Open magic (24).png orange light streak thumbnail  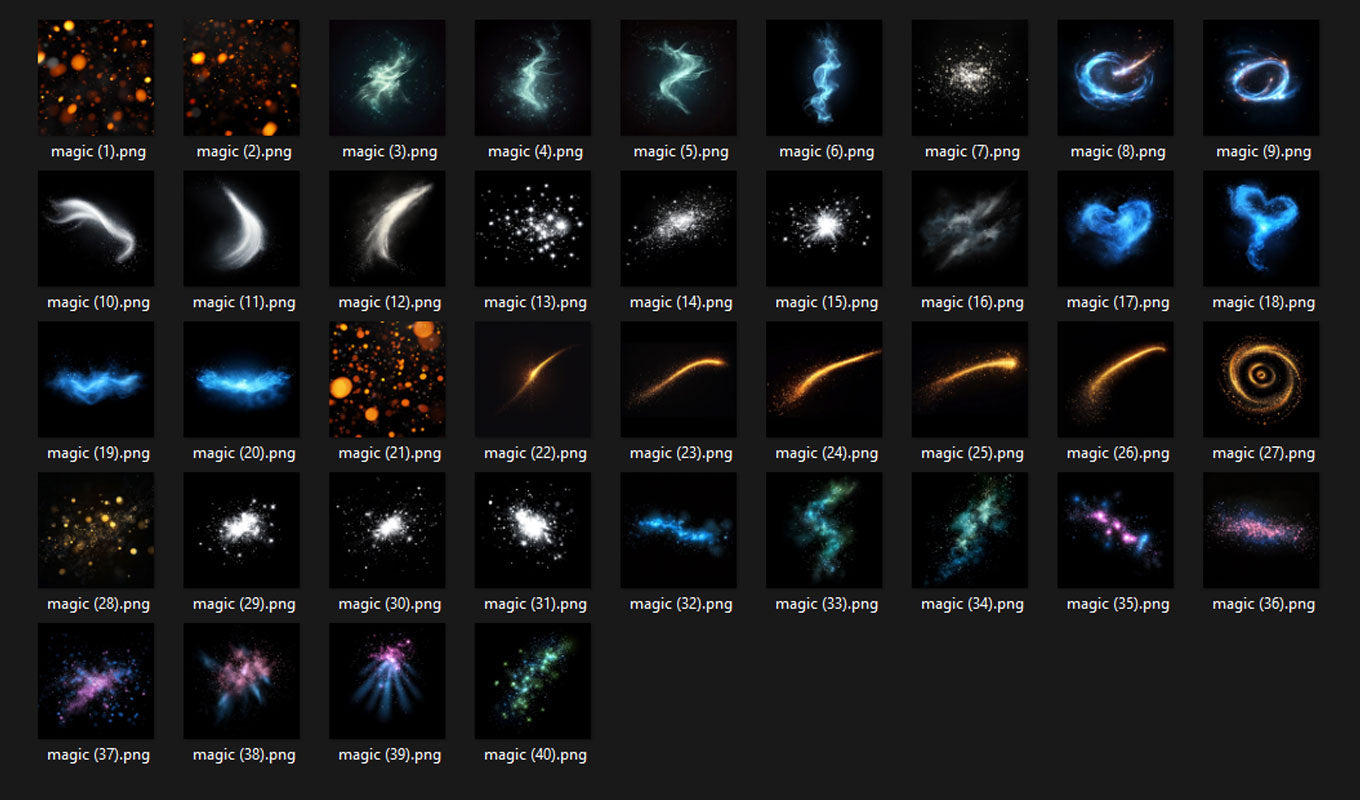pyautogui.click(x=824, y=380)
